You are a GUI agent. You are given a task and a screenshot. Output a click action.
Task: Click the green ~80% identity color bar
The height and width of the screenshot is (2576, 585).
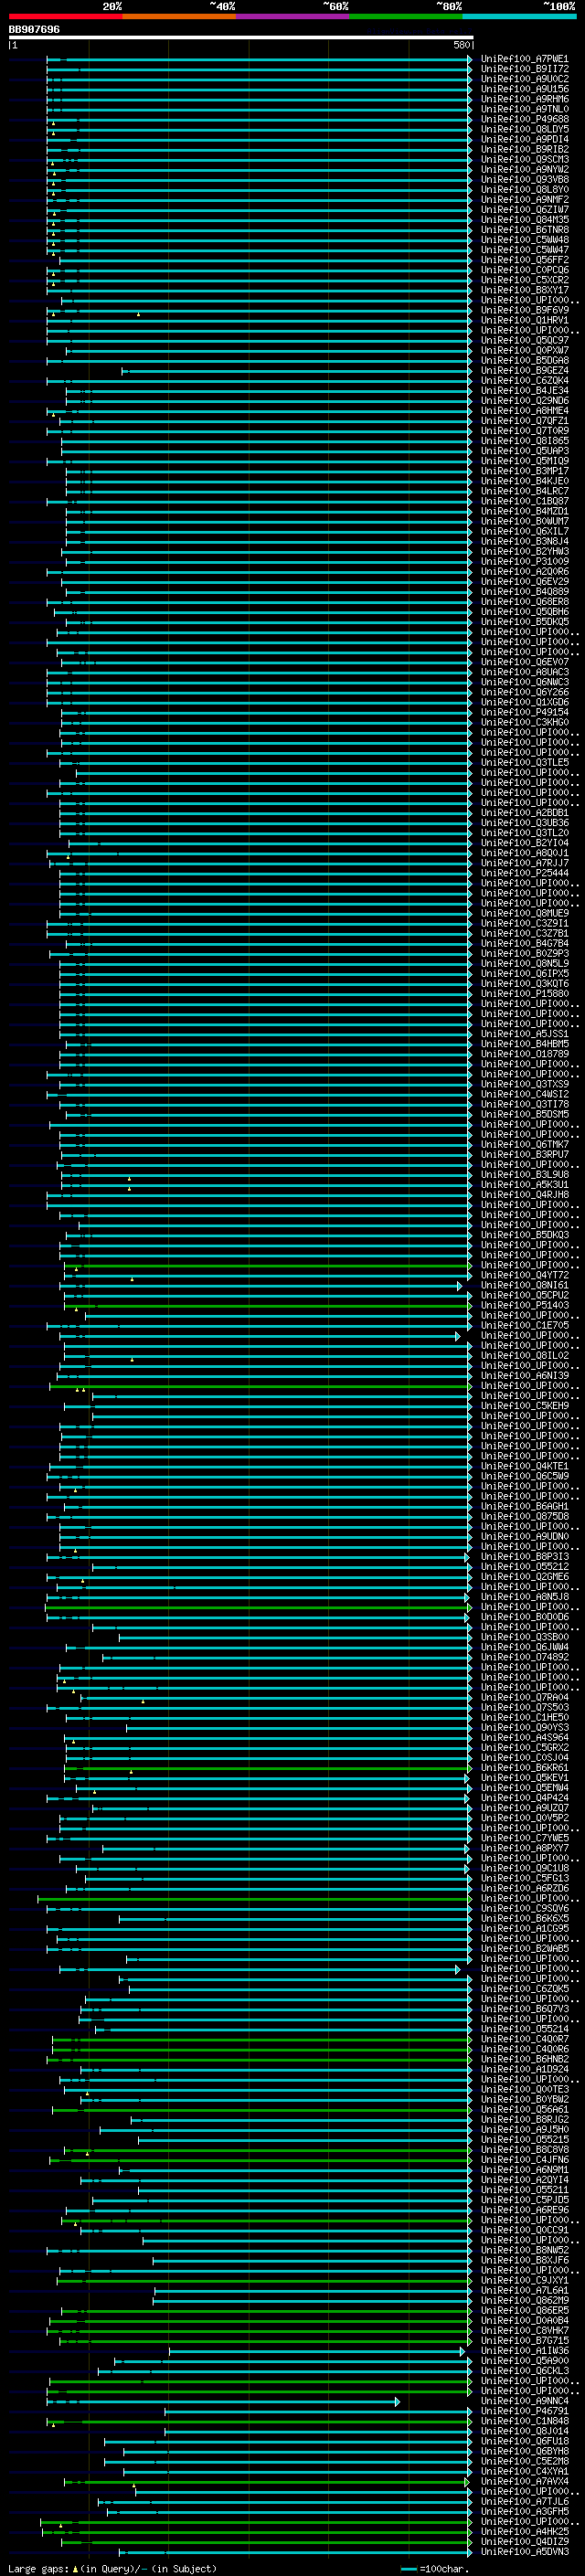pos(406,16)
